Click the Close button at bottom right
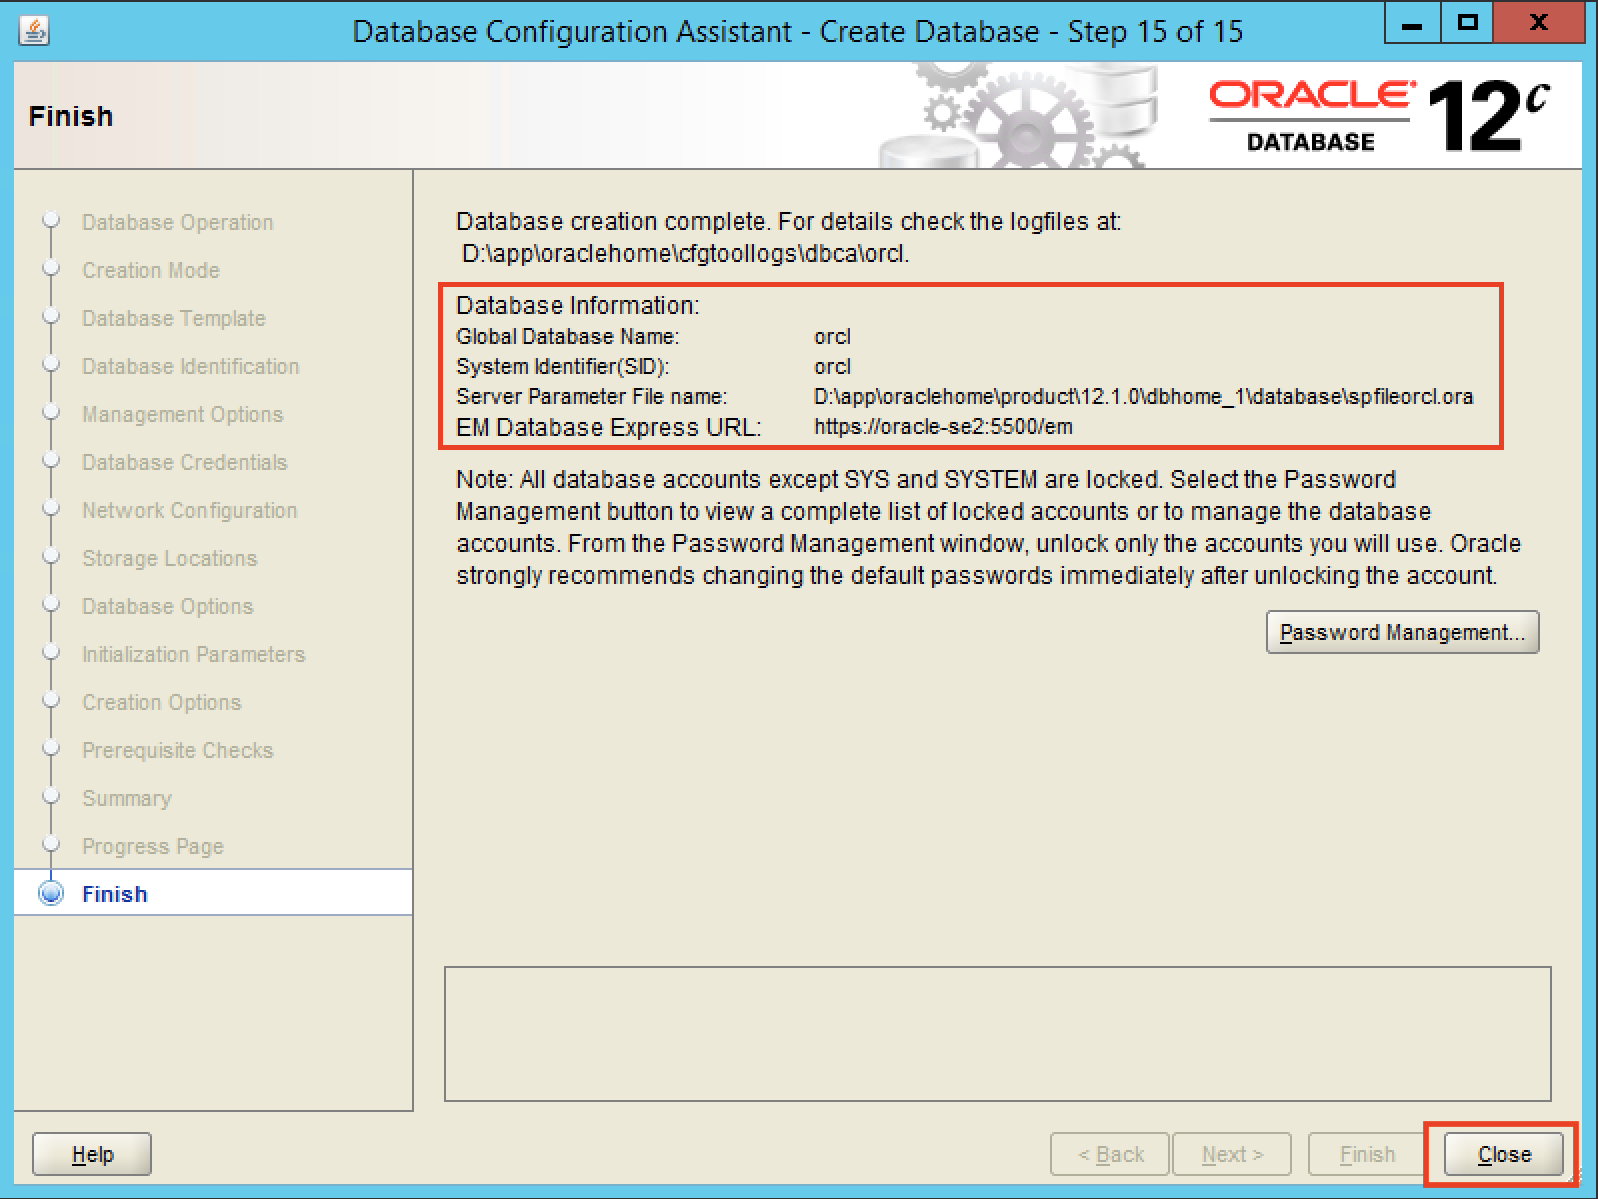 (x=1503, y=1154)
